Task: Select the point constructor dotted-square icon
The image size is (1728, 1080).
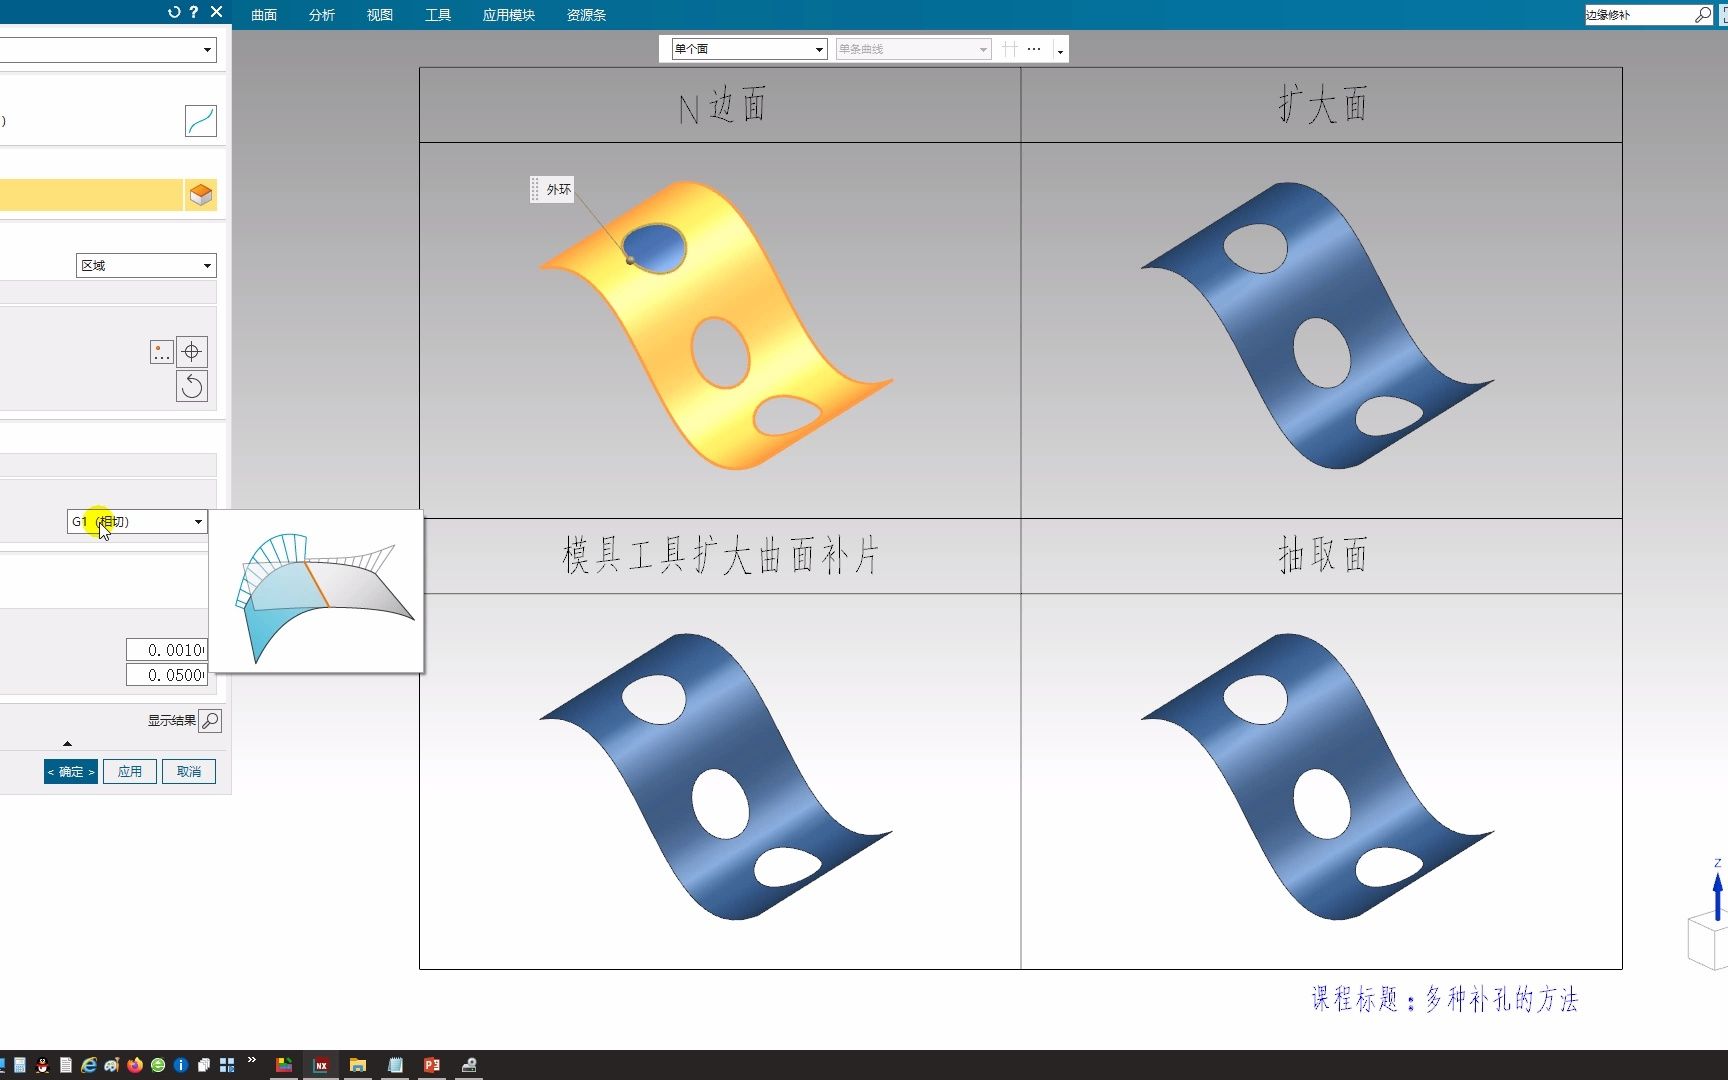Action: click(x=161, y=351)
